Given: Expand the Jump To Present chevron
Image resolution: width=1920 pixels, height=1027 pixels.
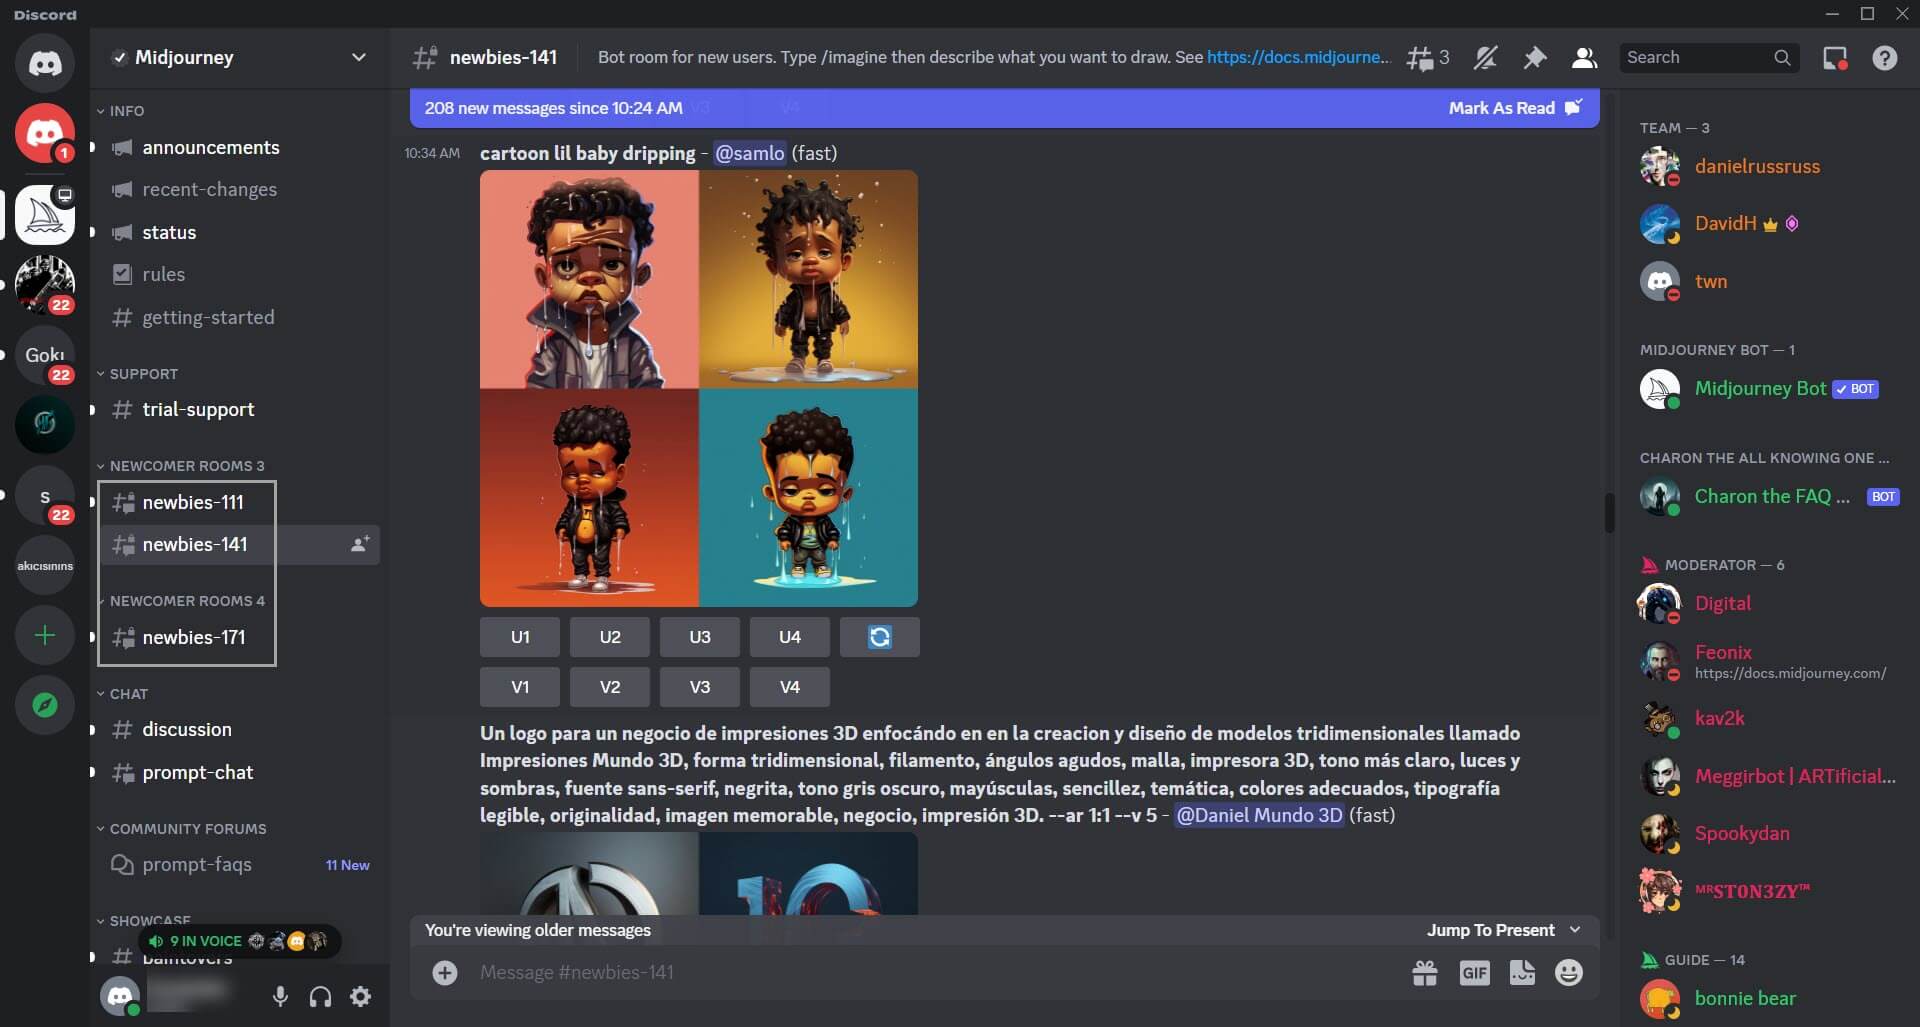Looking at the screenshot, I should (1574, 929).
